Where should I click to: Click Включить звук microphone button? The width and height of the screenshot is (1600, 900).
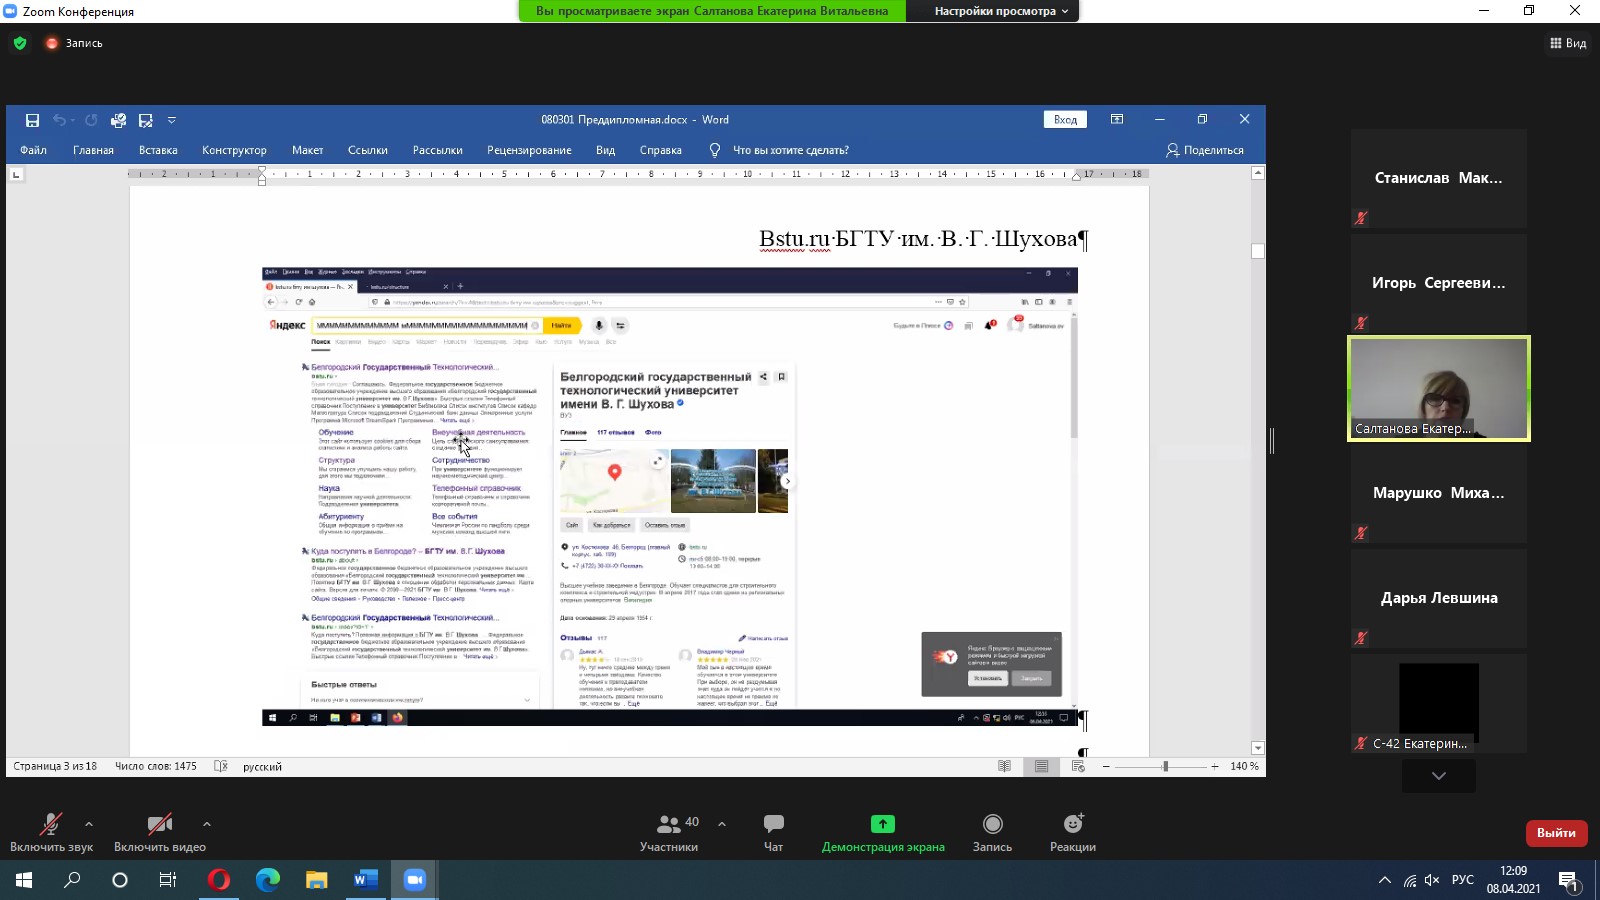[x=51, y=832]
